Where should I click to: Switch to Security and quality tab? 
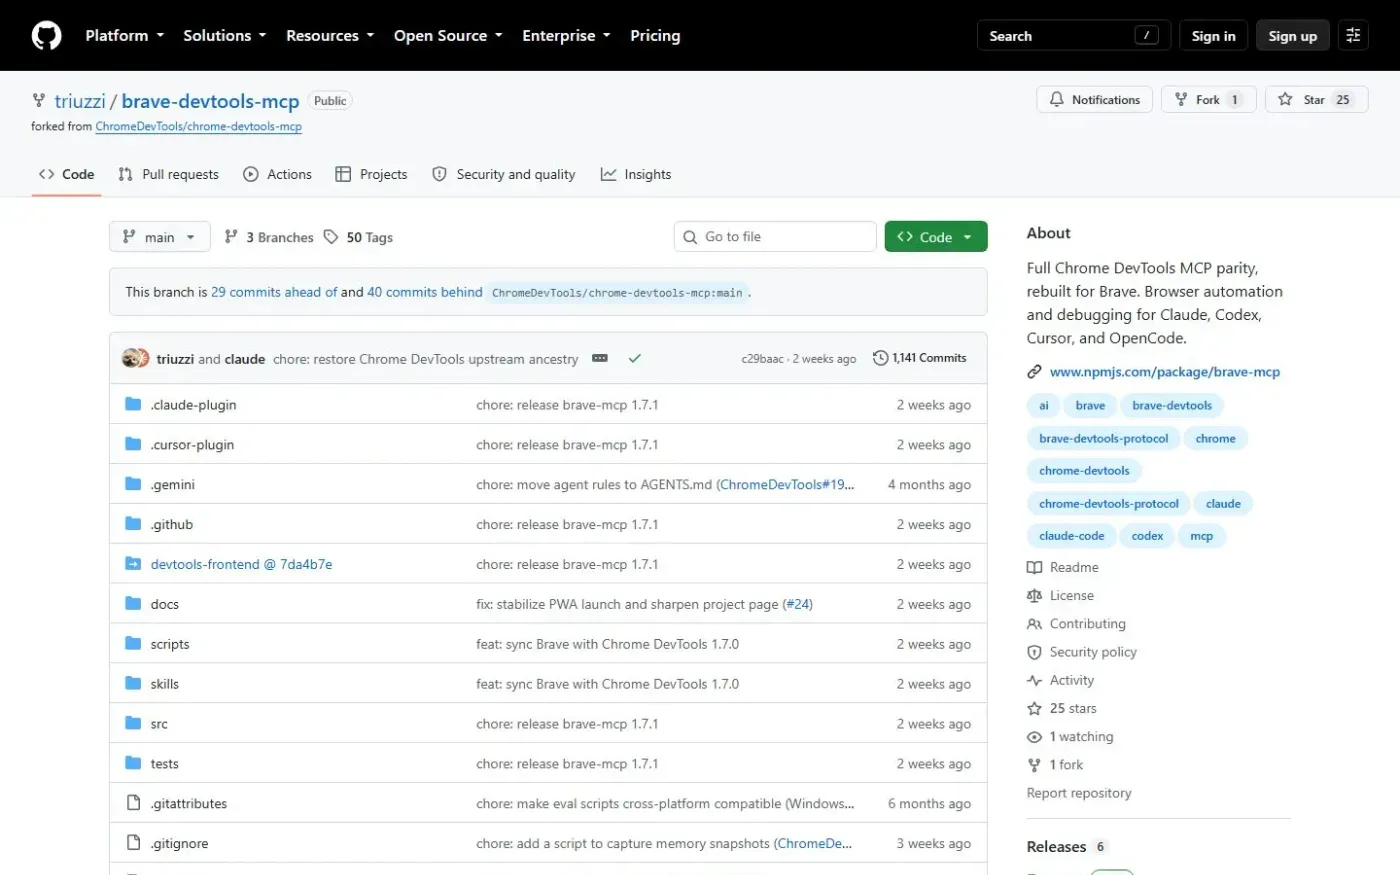(504, 174)
